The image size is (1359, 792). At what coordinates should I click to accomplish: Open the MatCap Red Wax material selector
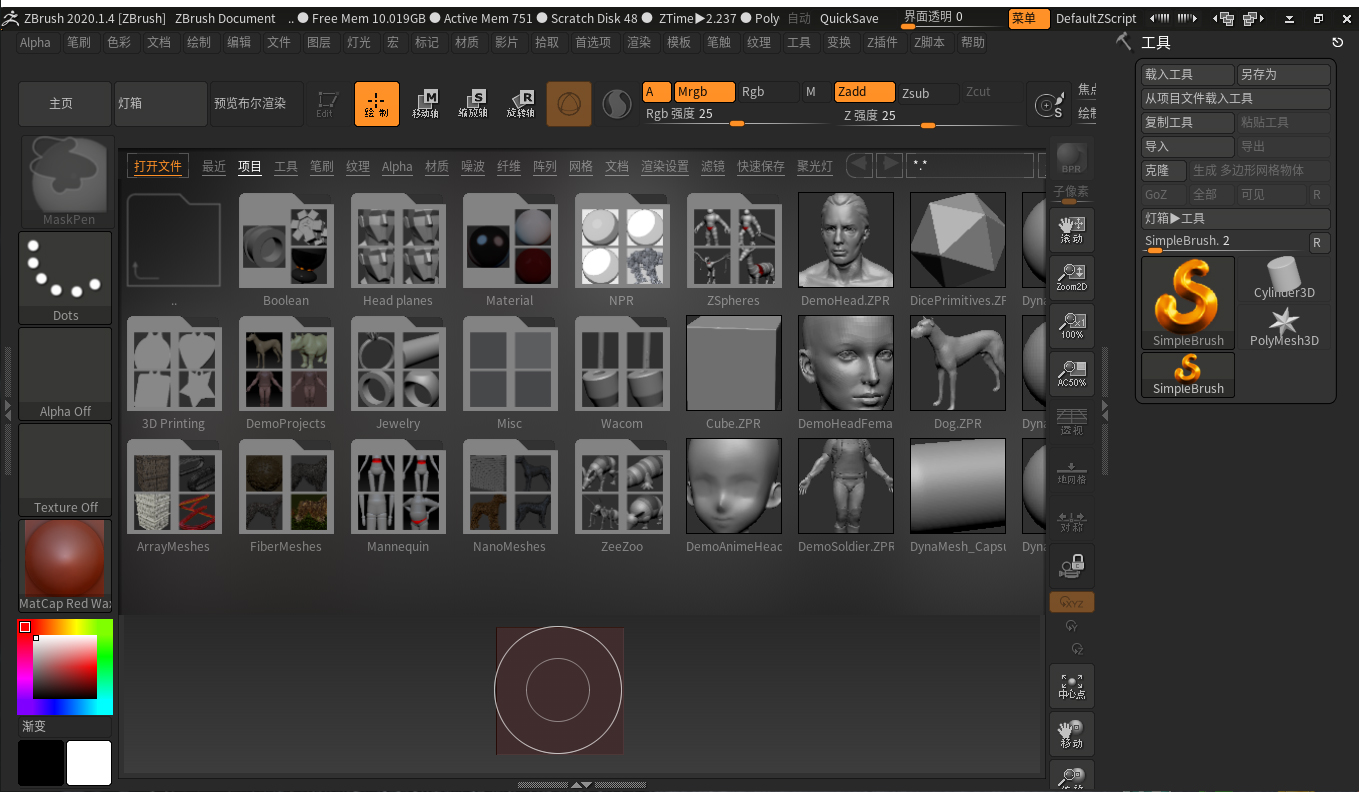(x=66, y=566)
